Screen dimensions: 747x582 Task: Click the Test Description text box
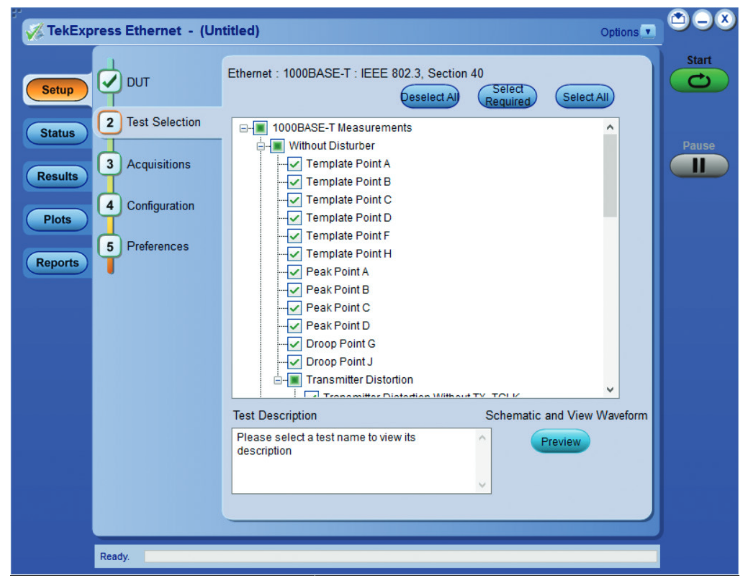[354, 460]
